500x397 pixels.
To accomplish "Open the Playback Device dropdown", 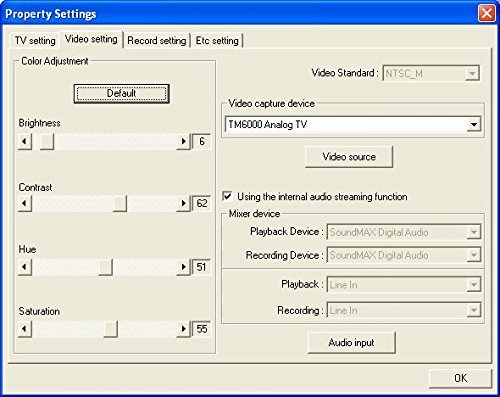I will (x=404, y=232).
